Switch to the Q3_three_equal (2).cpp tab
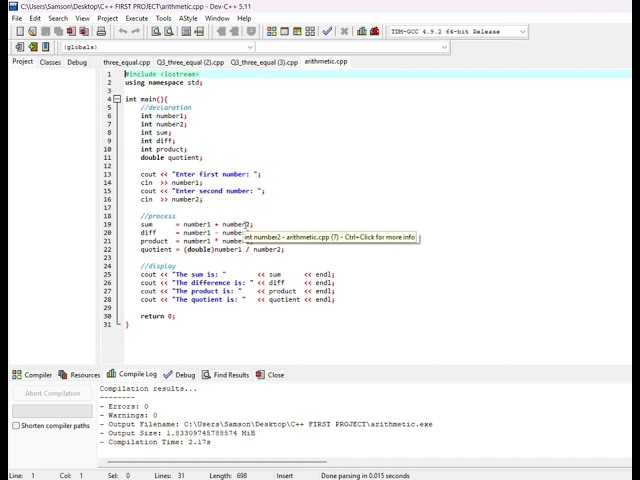The image size is (640, 480). click(190, 62)
